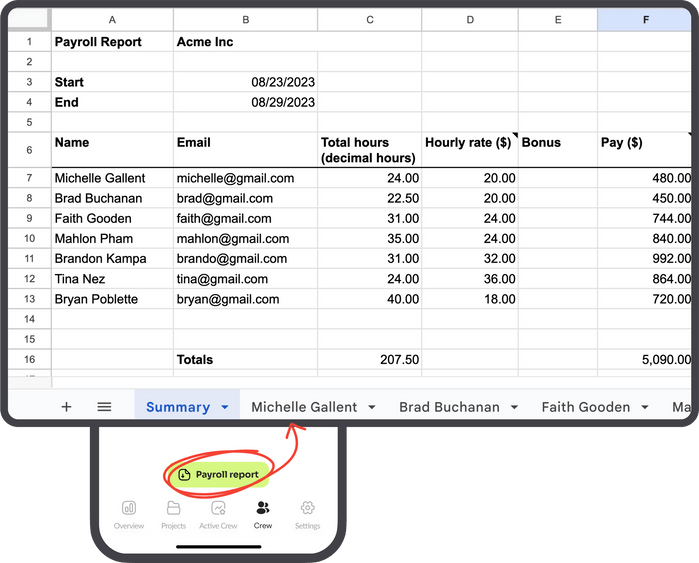This screenshot has height=563, width=699.
Task: Open Michelle Gallent tab dropdown arrow
Action: coord(372,408)
